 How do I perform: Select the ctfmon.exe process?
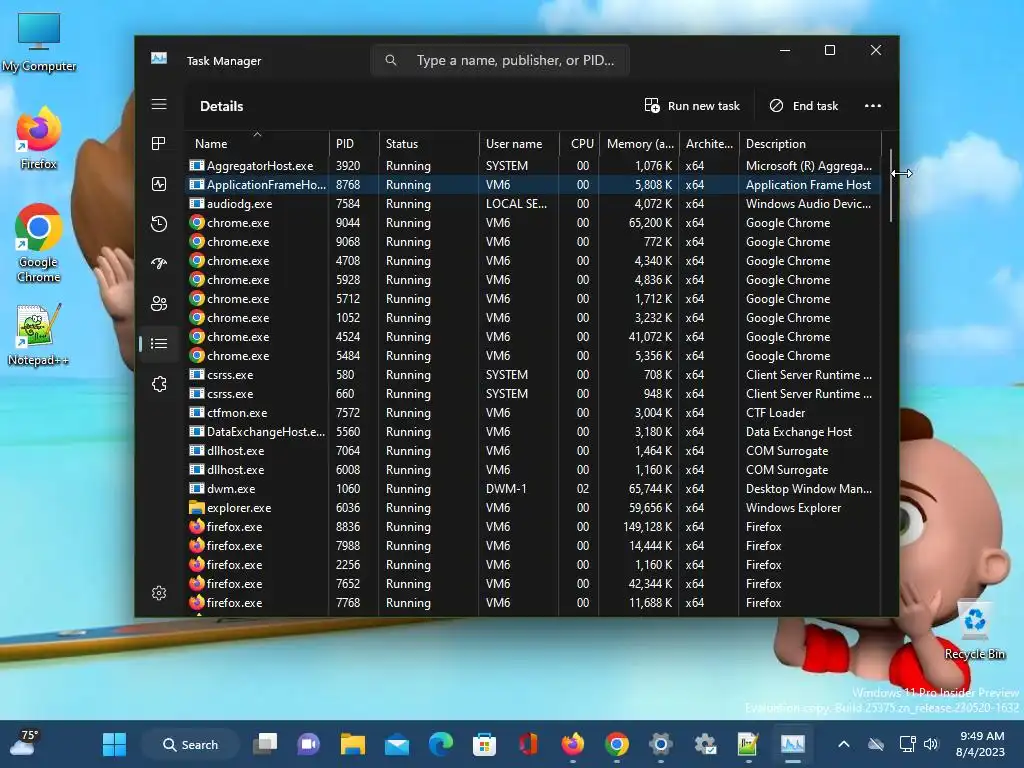pos(533,413)
